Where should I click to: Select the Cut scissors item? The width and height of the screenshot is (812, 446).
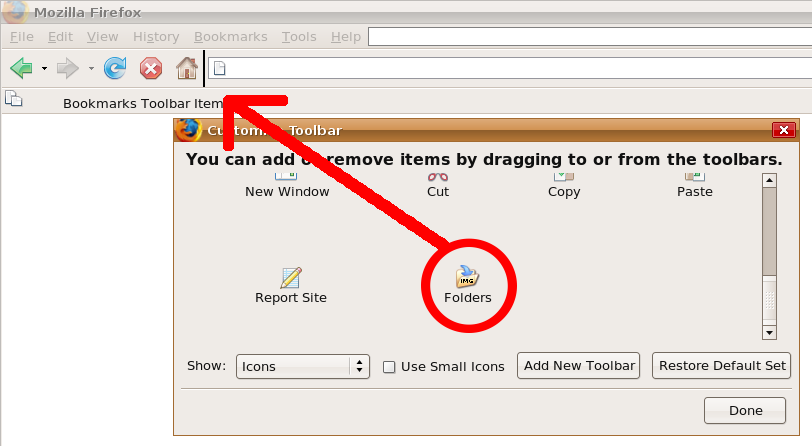[438, 185]
